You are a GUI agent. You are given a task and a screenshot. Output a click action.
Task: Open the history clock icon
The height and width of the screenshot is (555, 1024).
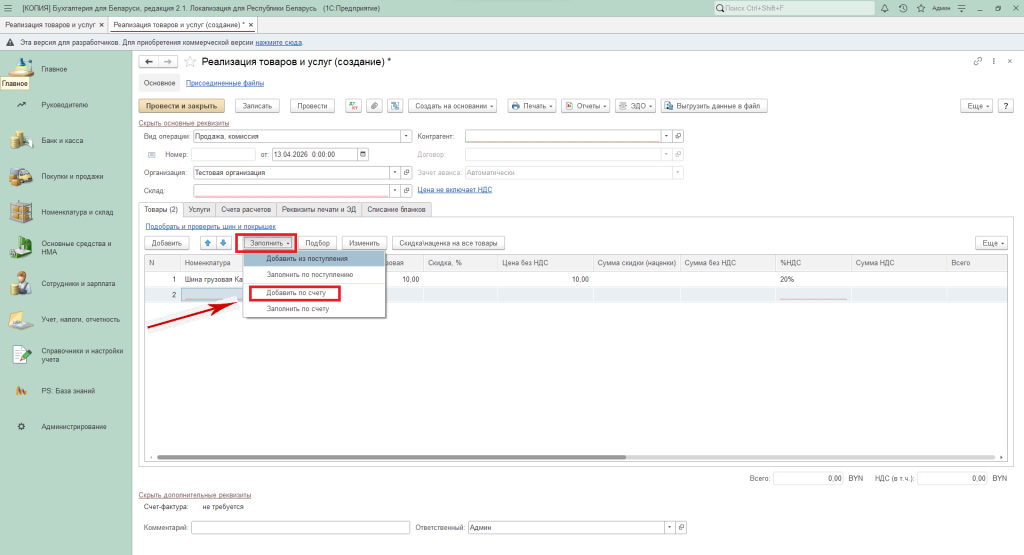click(903, 8)
